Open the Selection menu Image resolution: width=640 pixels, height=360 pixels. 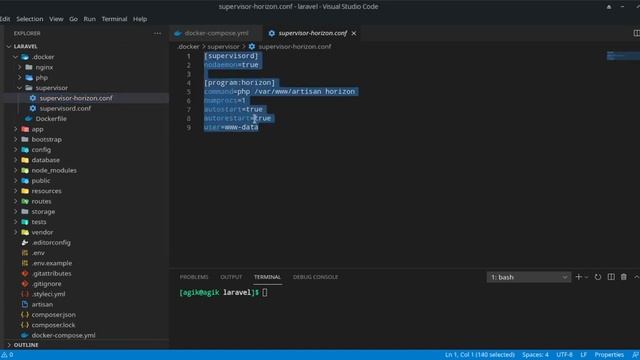[29, 19]
